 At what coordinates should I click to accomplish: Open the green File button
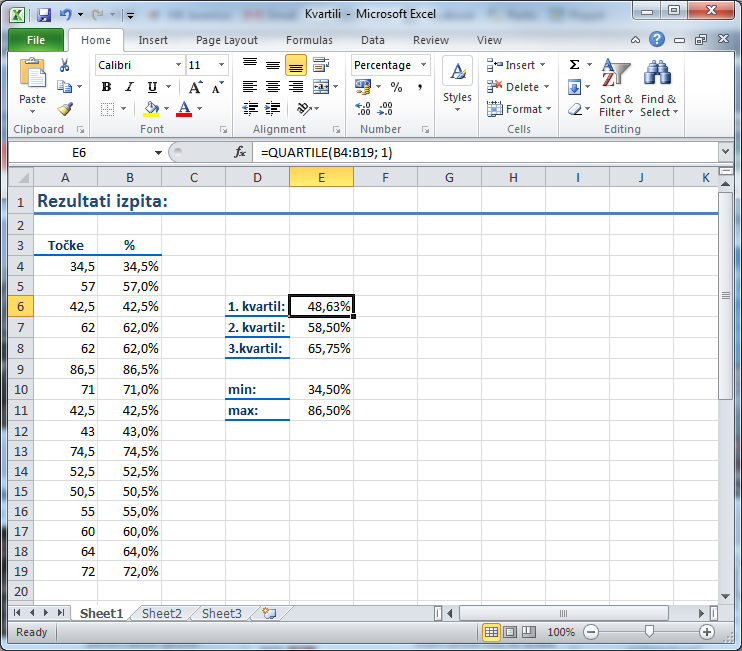coord(36,40)
